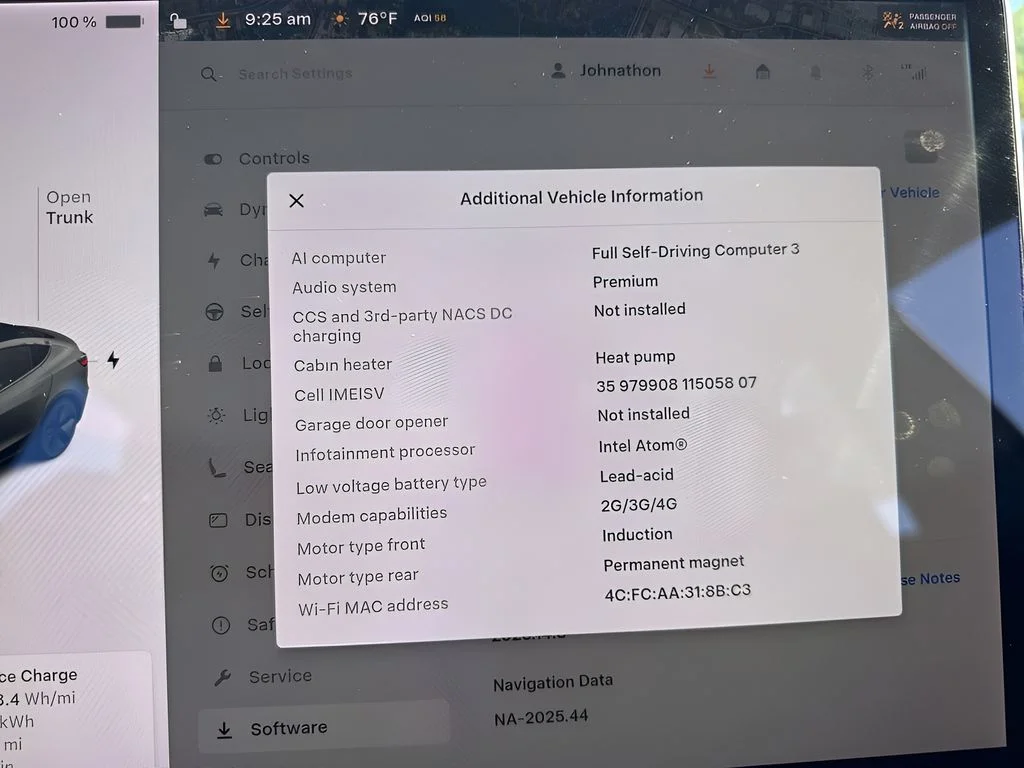Image resolution: width=1024 pixels, height=768 pixels.
Task: Tap the LTE signal strength icon
Action: [x=915, y=72]
